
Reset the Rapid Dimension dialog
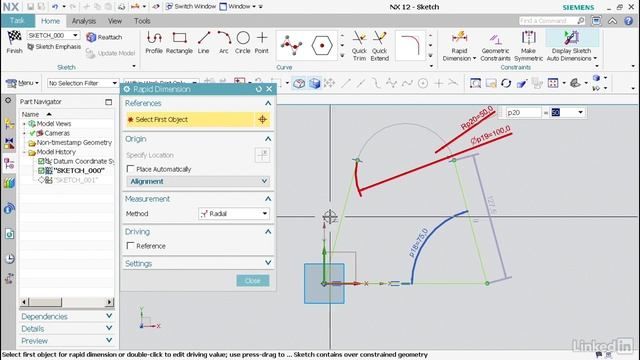coord(258,89)
